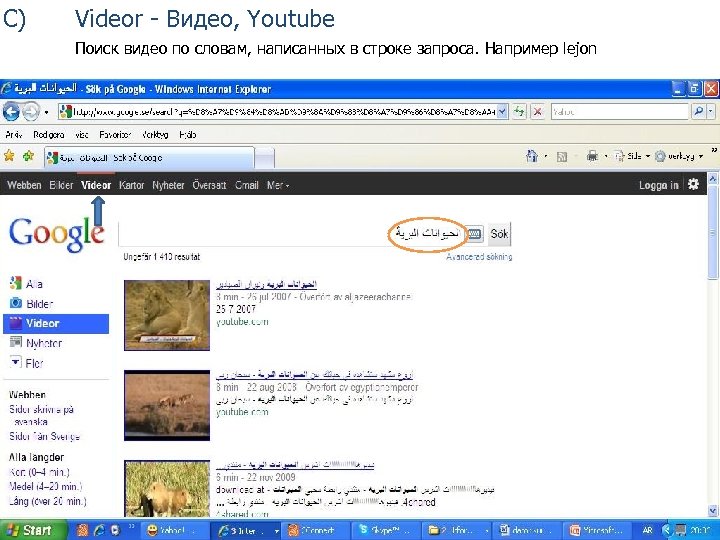Image resolution: width=720 pixels, height=540 pixels.
Task: Click Nyheter in the Google top bar
Action: pos(168,185)
